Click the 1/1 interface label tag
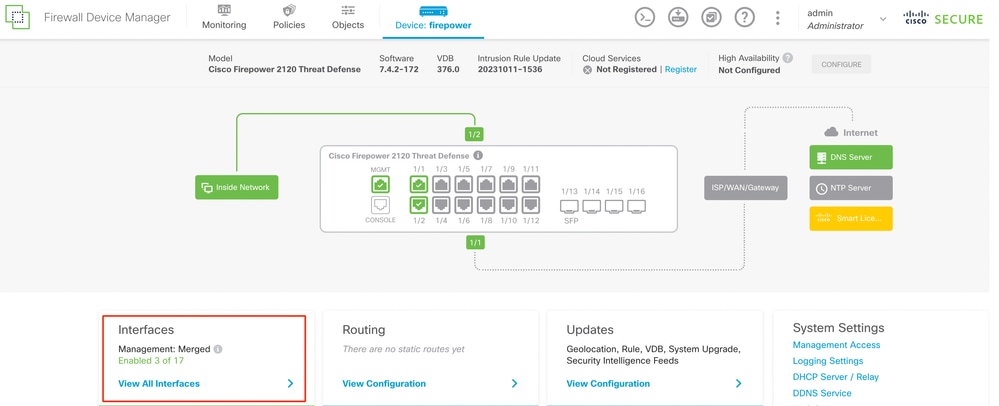This screenshot has width=999, height=406. [475, 242]
